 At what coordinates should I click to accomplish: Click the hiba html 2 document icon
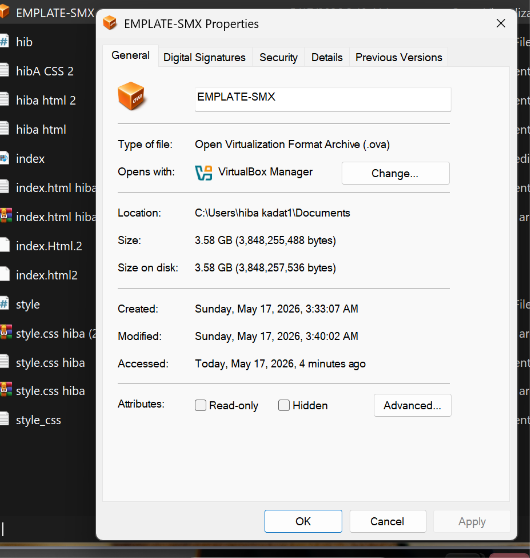[4, 100]
